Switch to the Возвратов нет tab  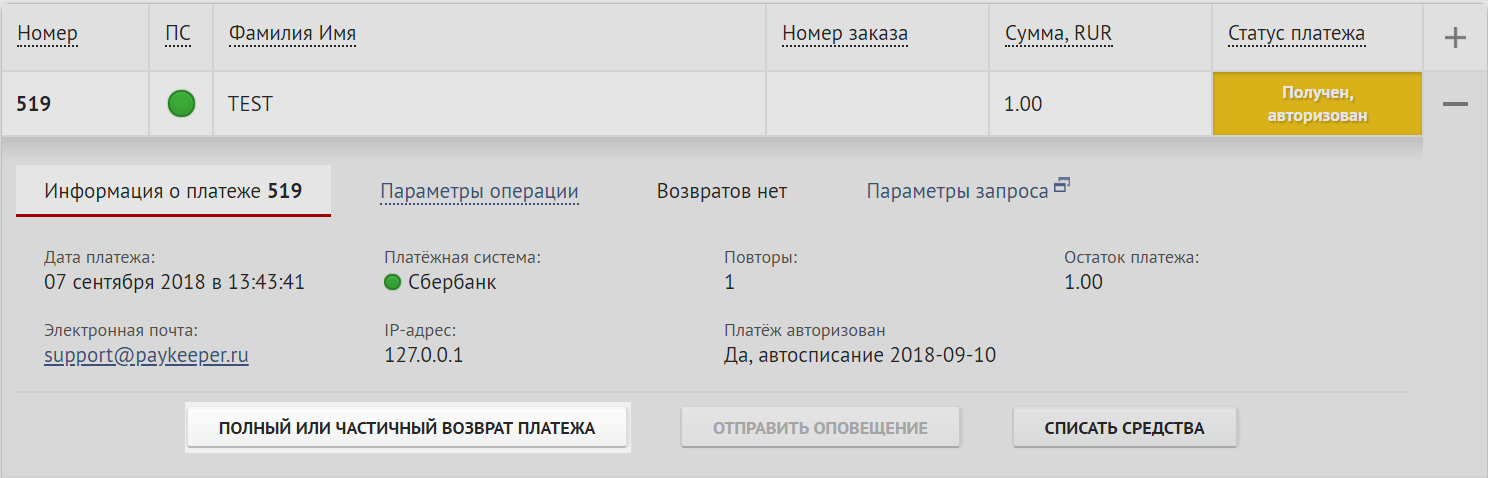point(722,191)
